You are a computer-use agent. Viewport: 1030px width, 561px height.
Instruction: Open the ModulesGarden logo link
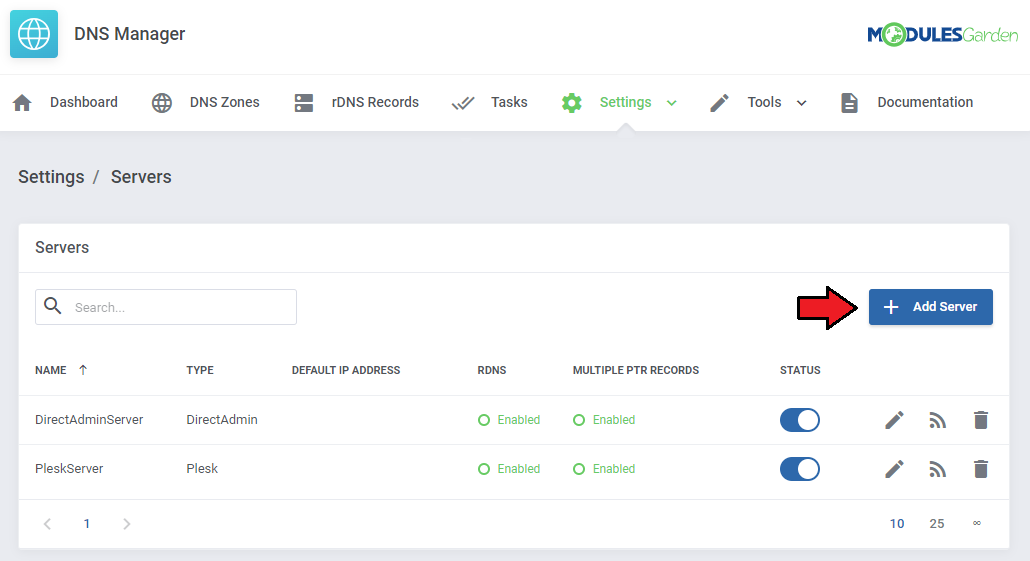943,34
